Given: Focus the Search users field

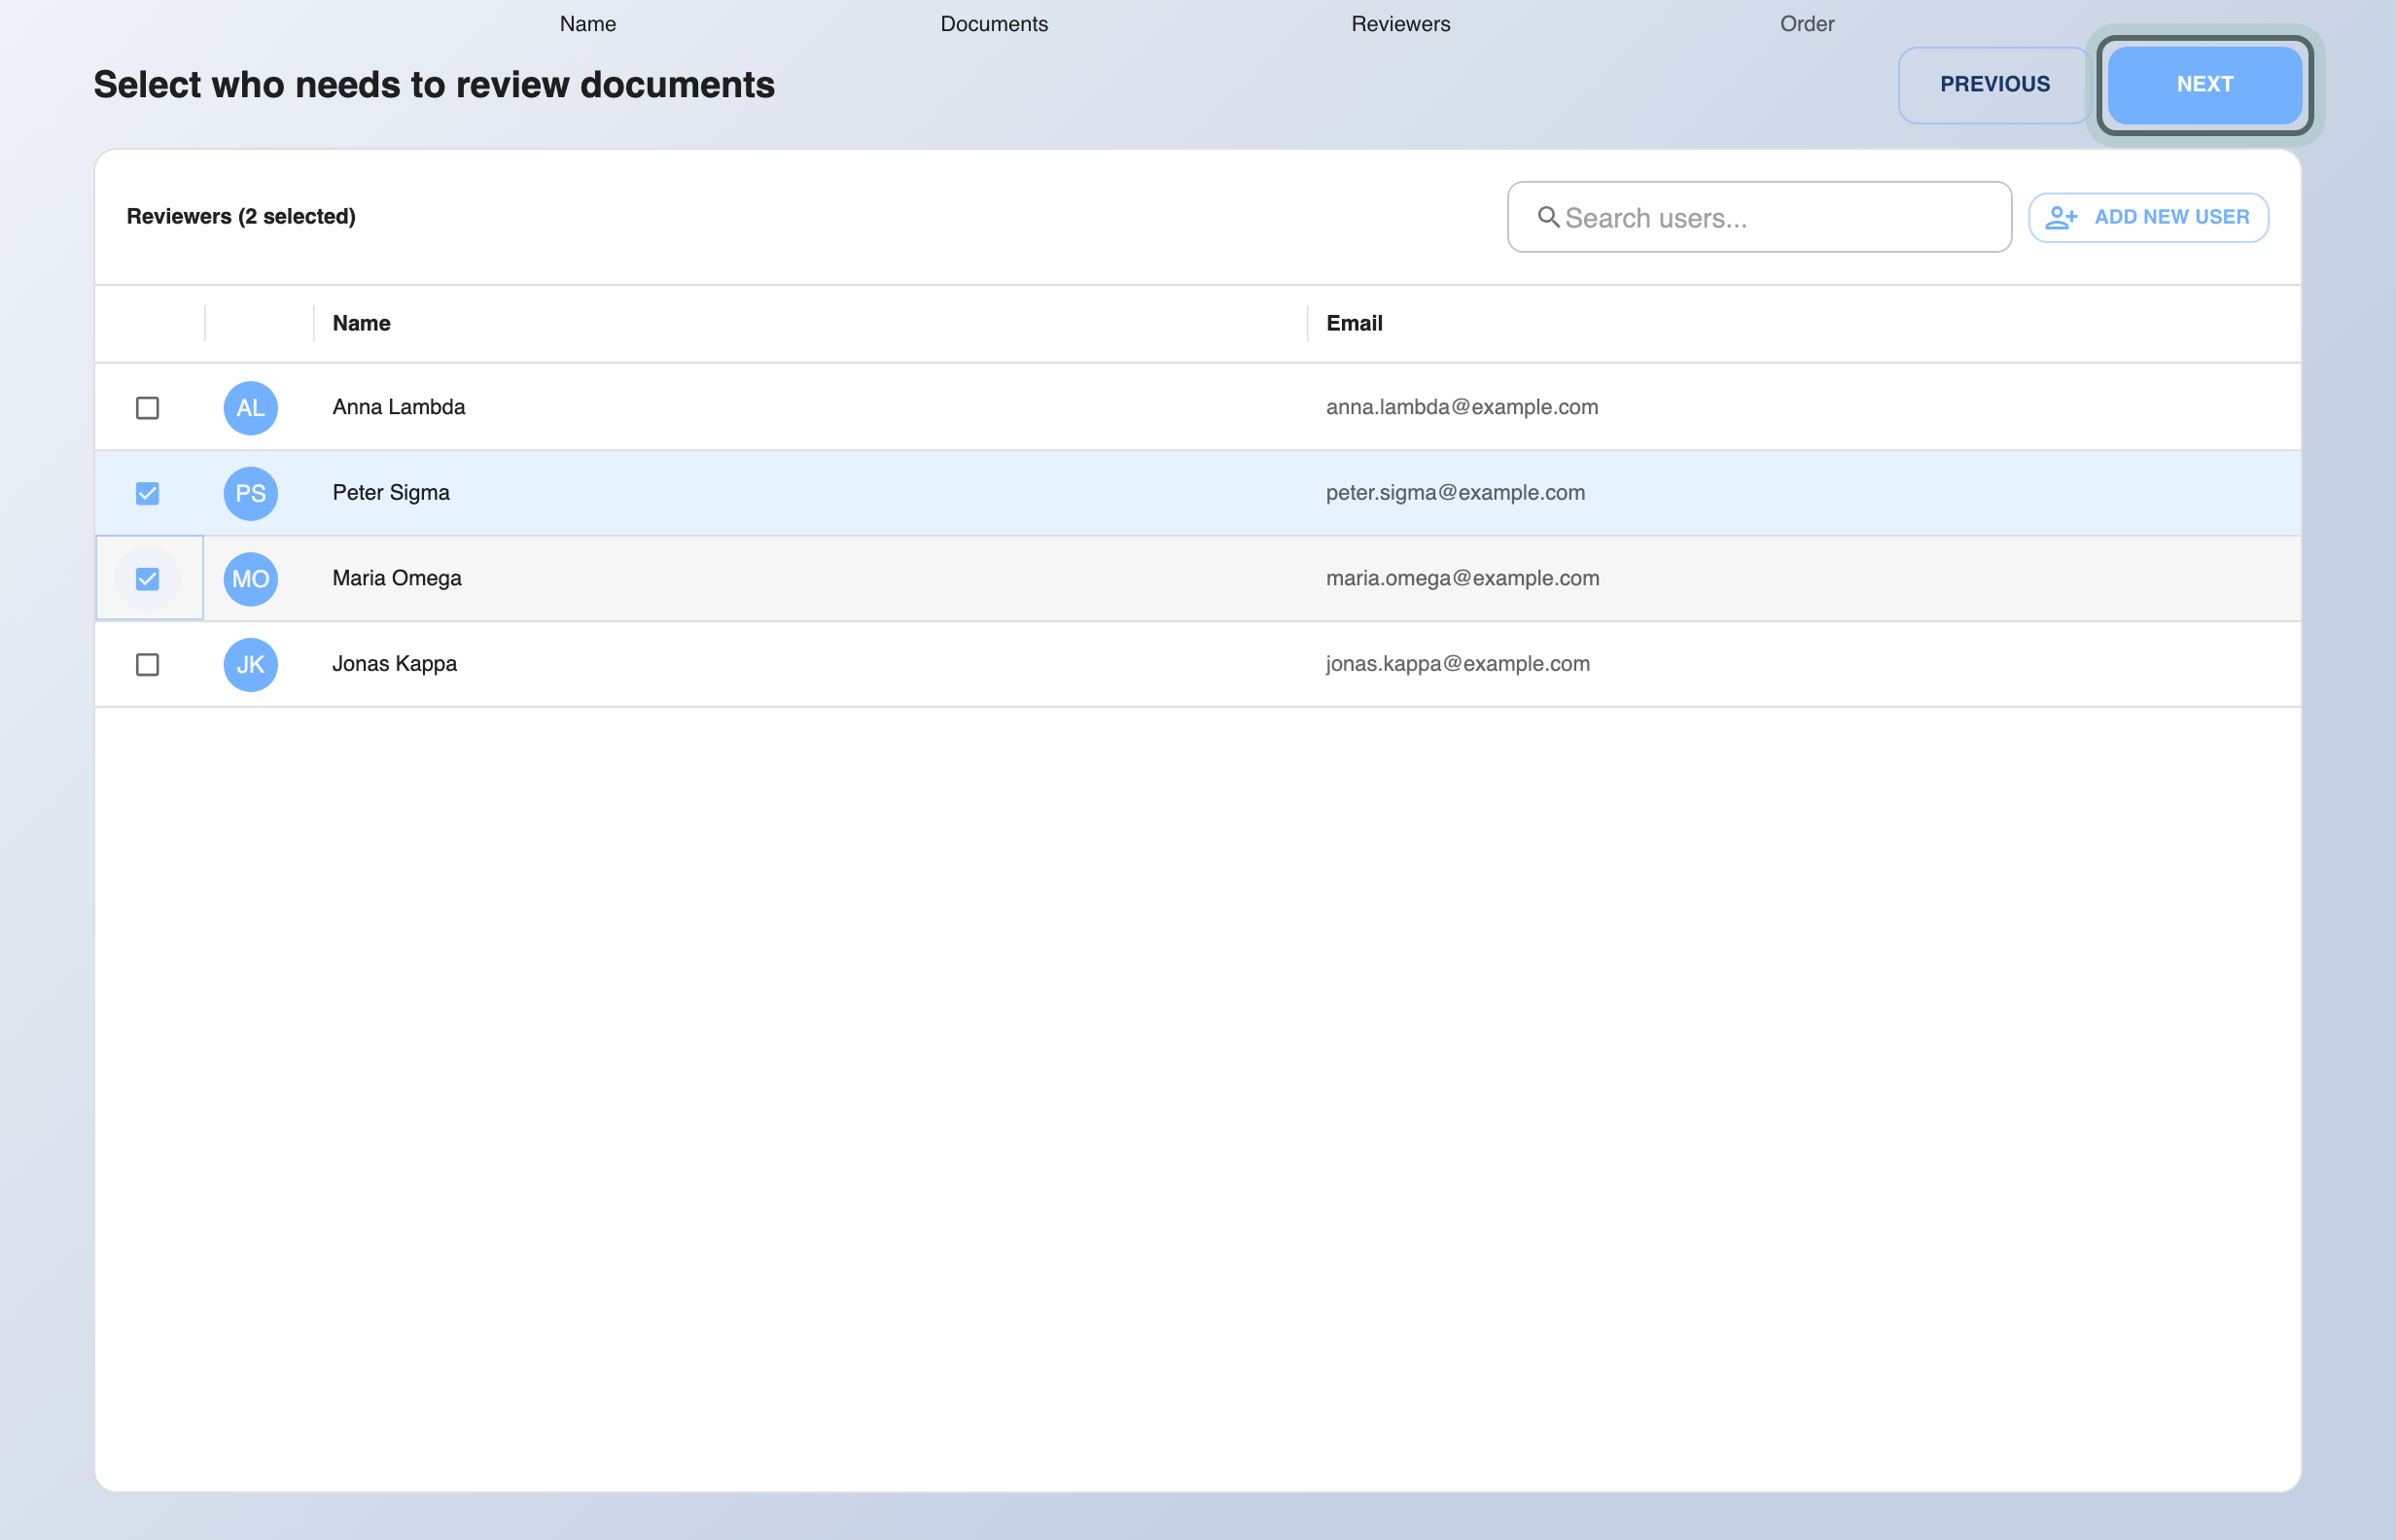Looking at the screenshot, I should point(1759,217).
